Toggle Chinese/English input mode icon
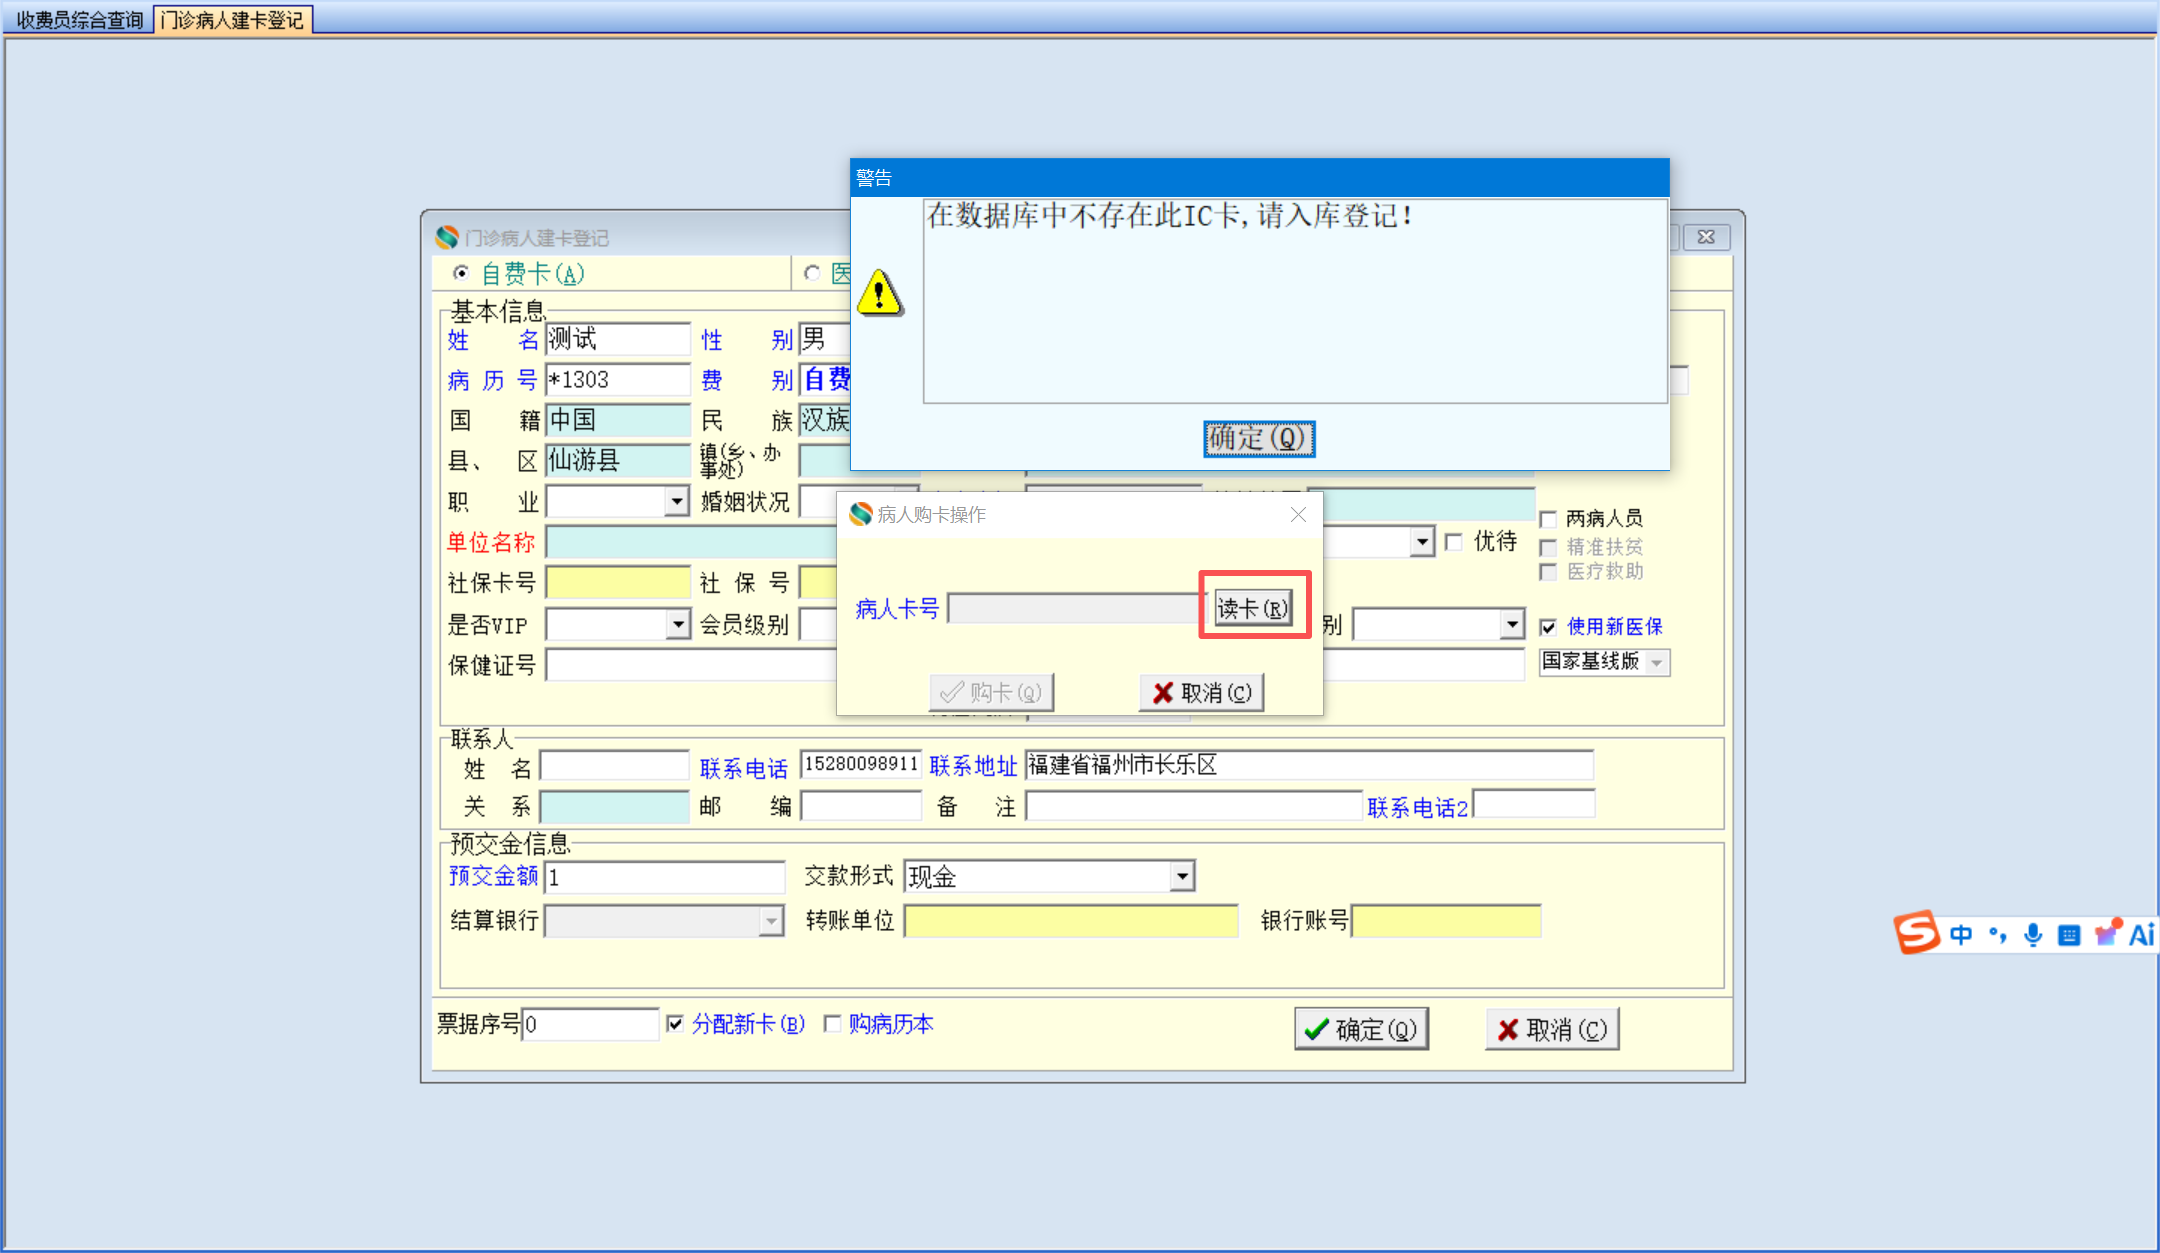 (1961, 935)
